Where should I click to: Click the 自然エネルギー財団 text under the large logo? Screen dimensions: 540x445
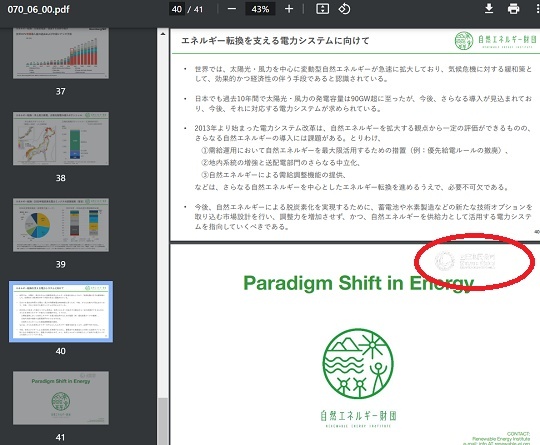click(358, 416)
